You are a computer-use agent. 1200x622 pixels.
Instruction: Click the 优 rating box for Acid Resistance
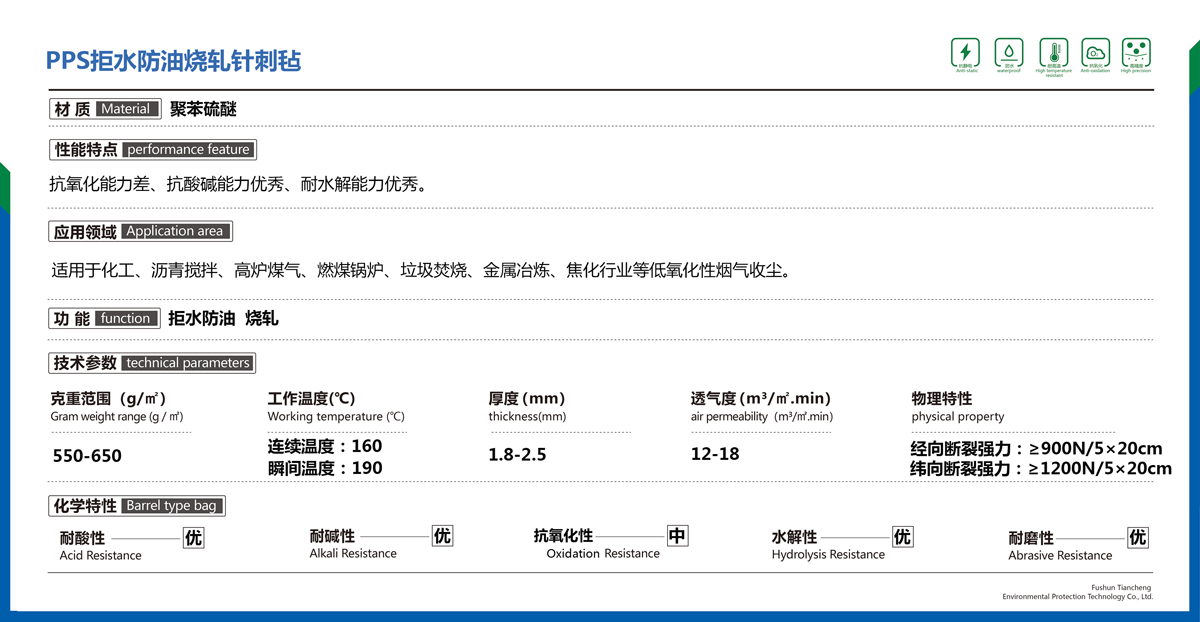pyautogui.click(x=193, y=538)
